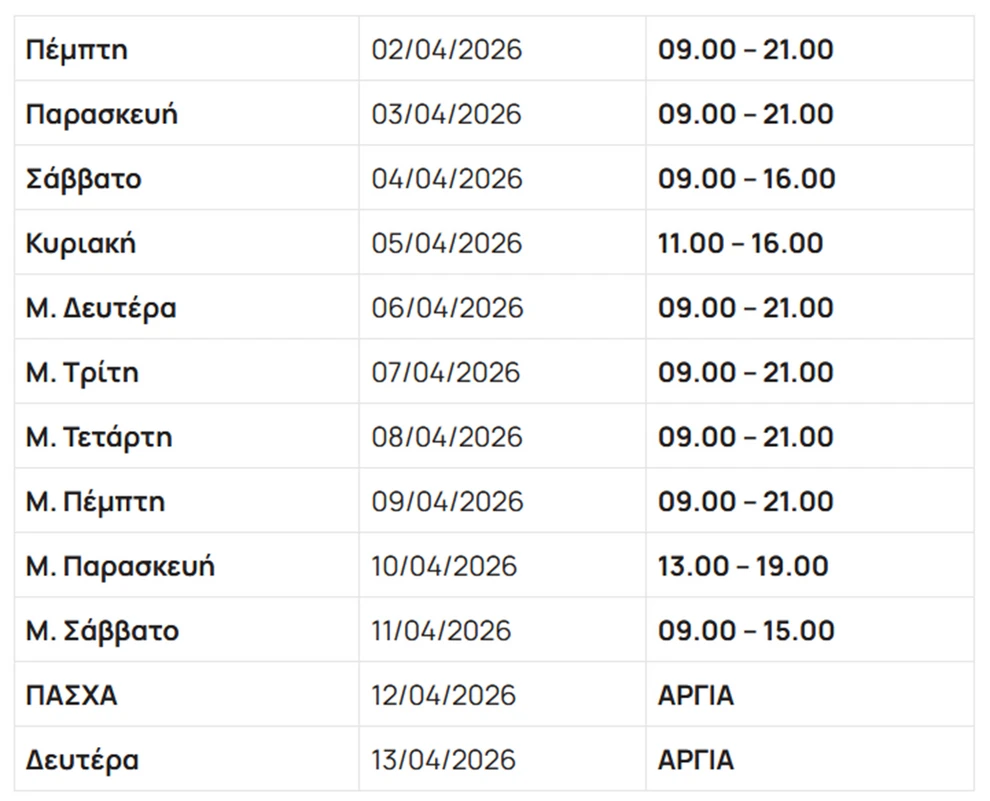The width and height of the screenshot is (990, 801).
Task: Click the date 04/04/2026
Action: 446,179
